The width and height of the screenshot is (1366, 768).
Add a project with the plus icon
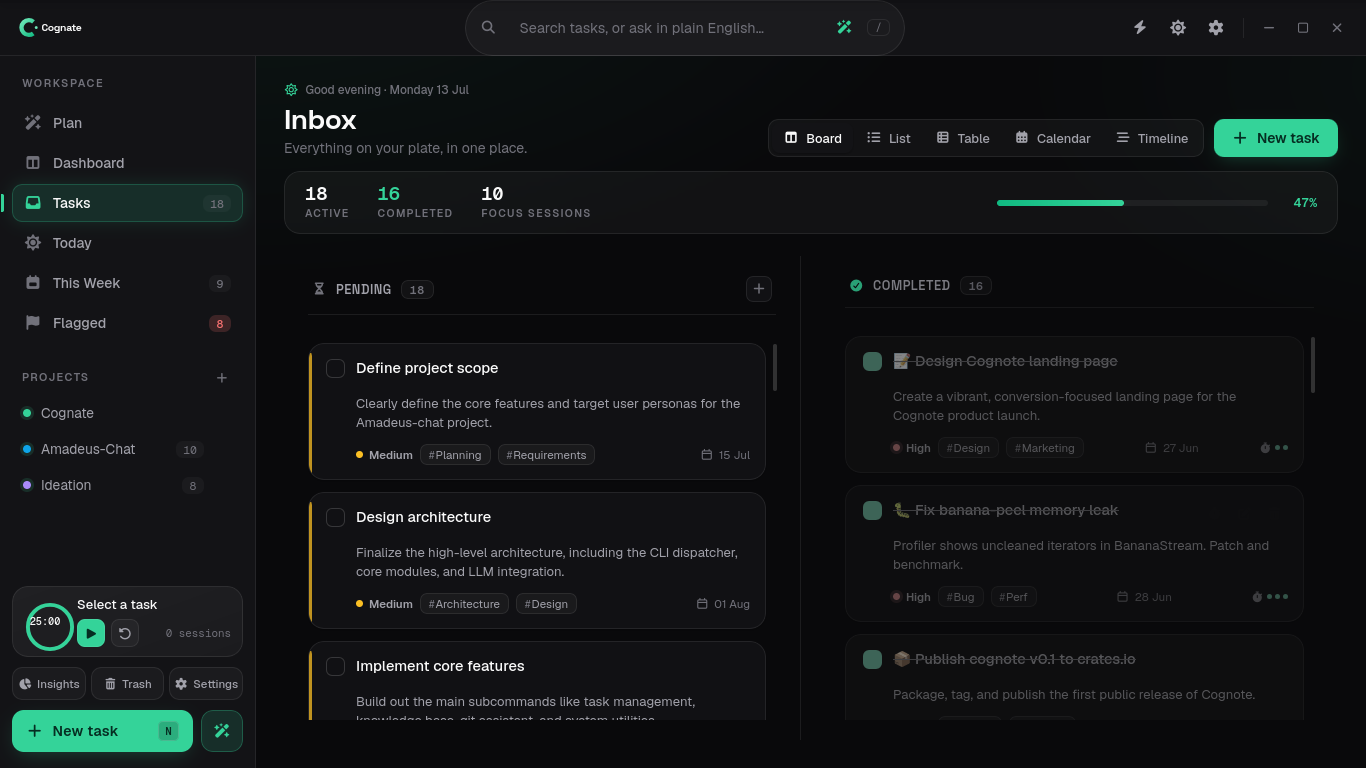pyautogui.click(x=222, y=377)
